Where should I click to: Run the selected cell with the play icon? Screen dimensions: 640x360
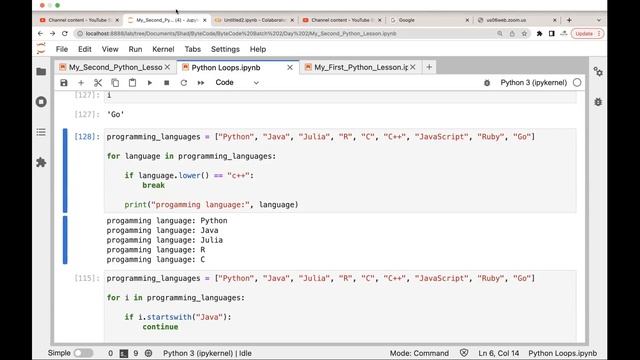pos(150,83)
